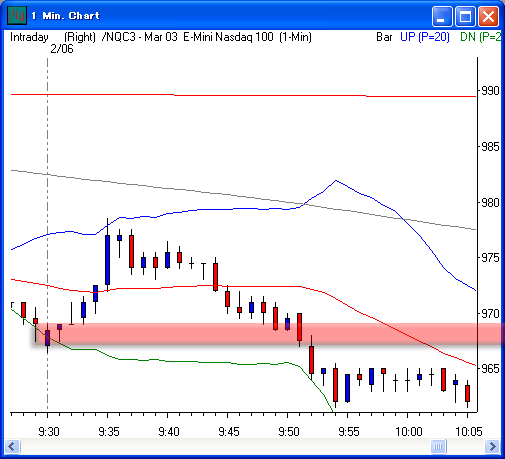Click the chart icon in the title bar
The width and height of the screenshot is (505, 459).
(17, 15)
